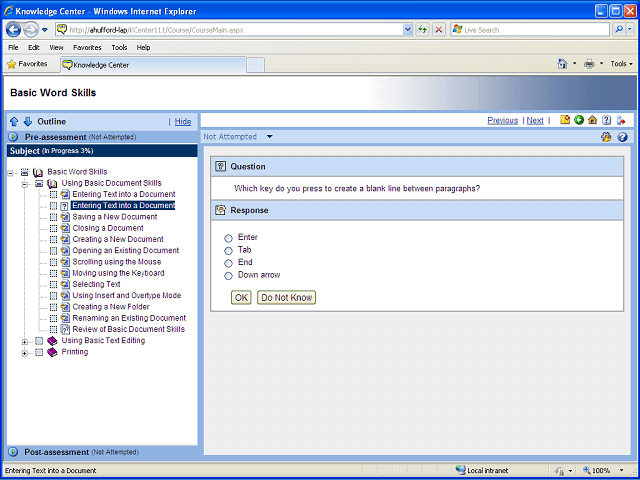The width and height of the screenshot is (640, 480).
Task: Click the outline down arrow icon
Action: coord(28,121)
